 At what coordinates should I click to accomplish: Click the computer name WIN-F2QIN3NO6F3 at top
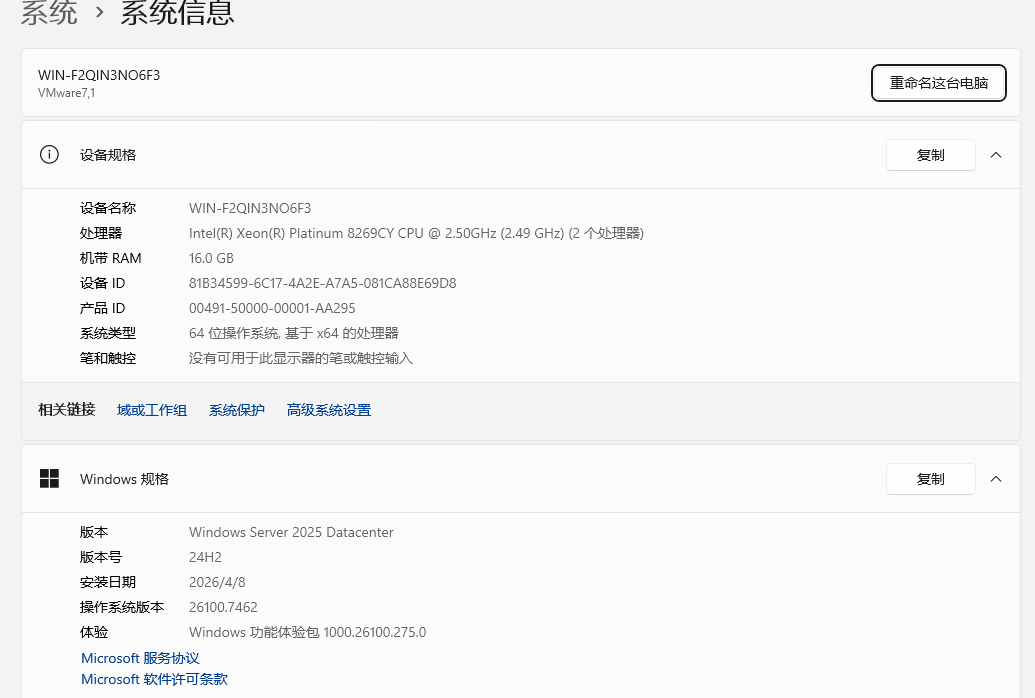[99, 75]
